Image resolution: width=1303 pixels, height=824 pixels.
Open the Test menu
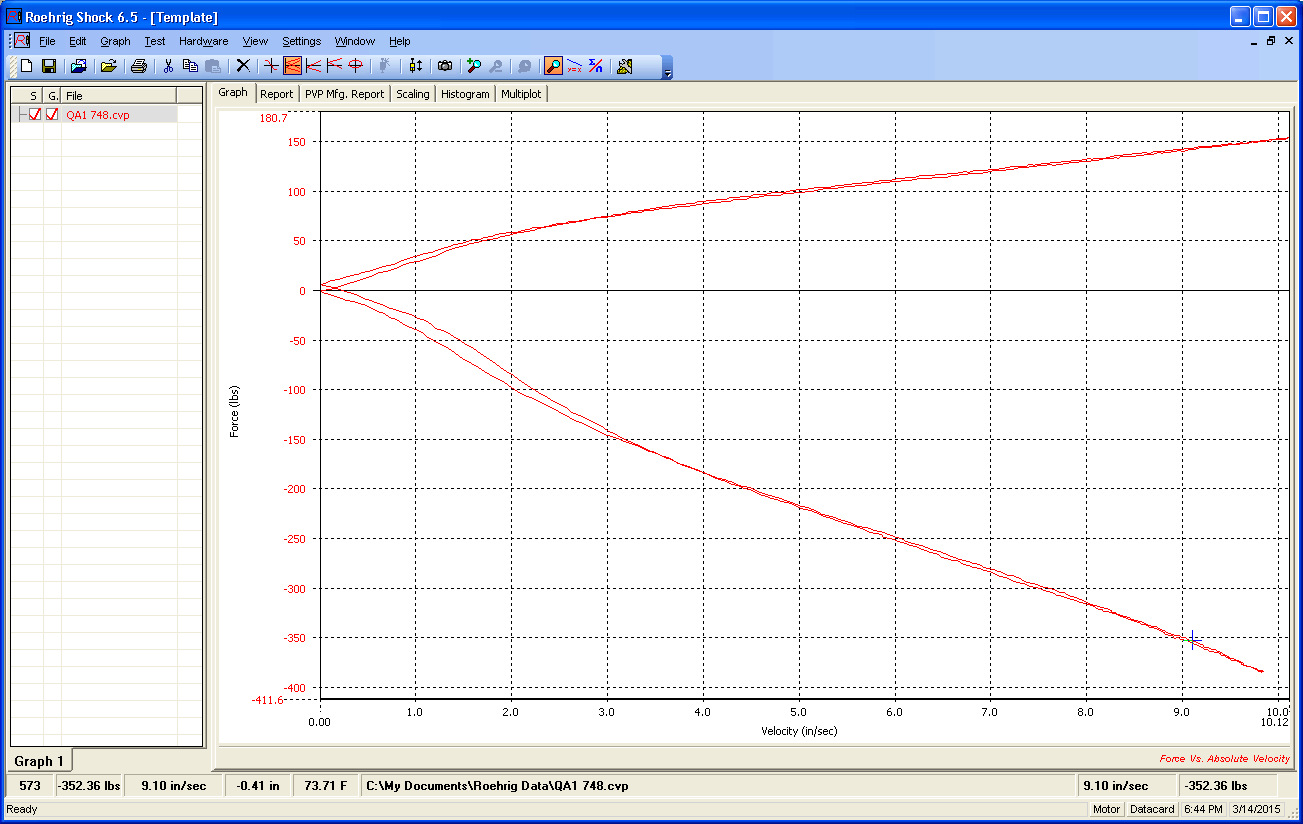155,41
